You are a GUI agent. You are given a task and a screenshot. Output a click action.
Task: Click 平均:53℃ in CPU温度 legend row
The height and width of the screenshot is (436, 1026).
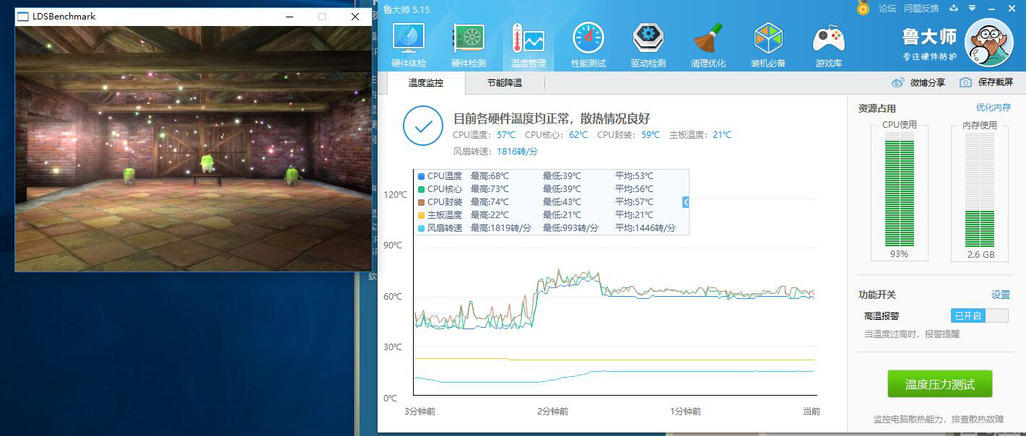pos(634,176)
